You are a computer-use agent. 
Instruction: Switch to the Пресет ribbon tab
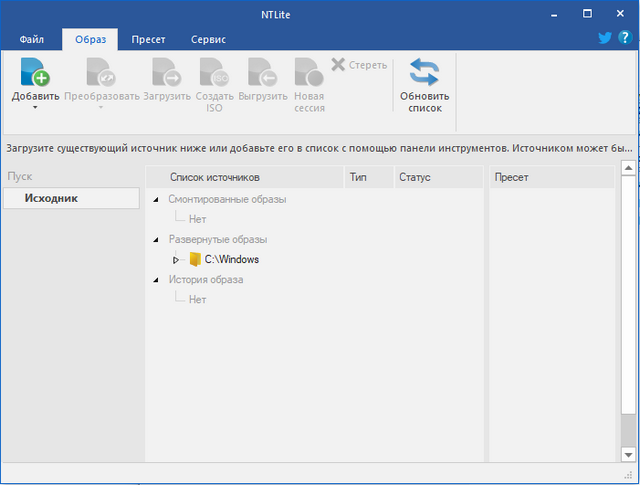pyautogui.click(x=148, y=39)
